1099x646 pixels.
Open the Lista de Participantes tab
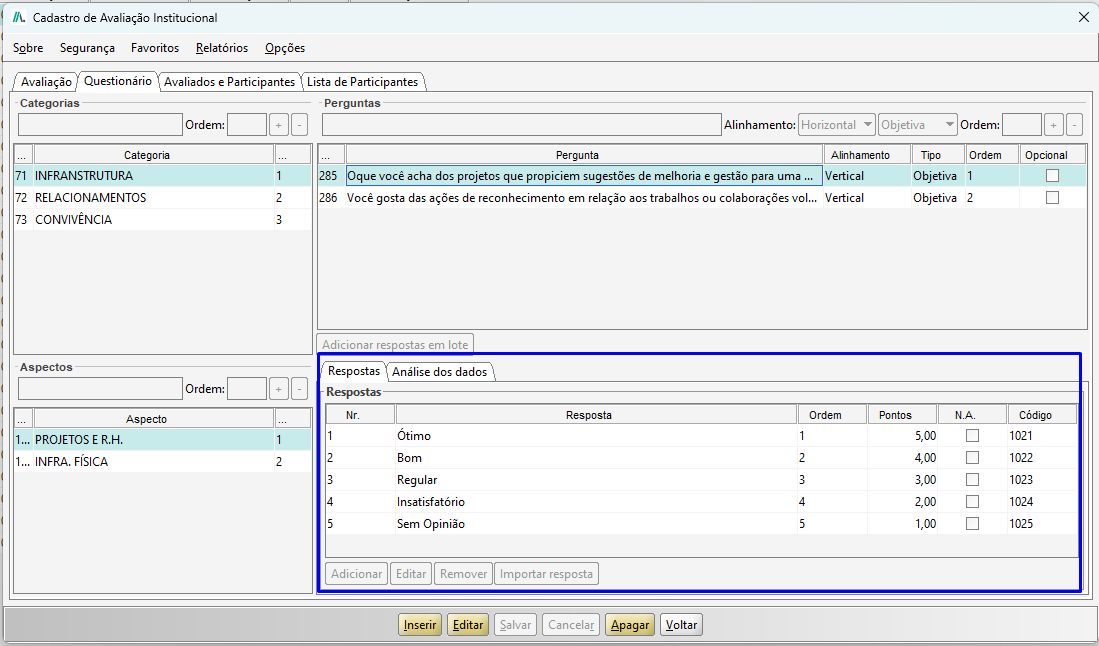coord(362,82)
